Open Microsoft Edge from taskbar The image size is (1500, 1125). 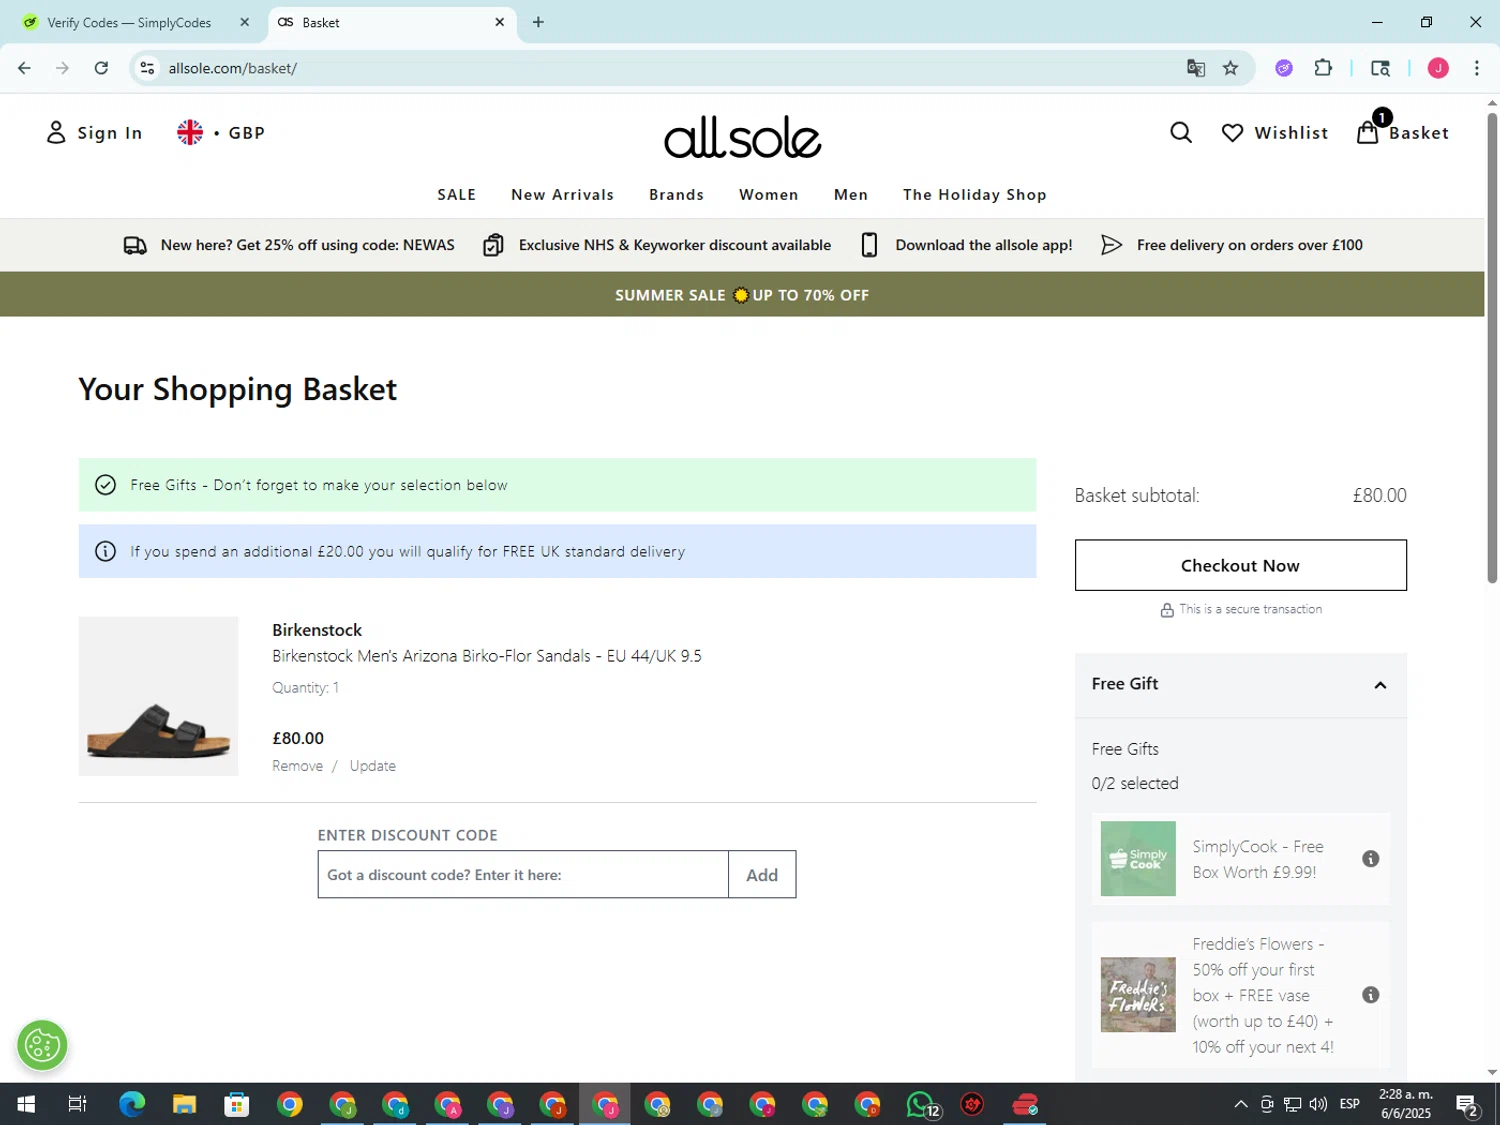tap(132, 1105)
